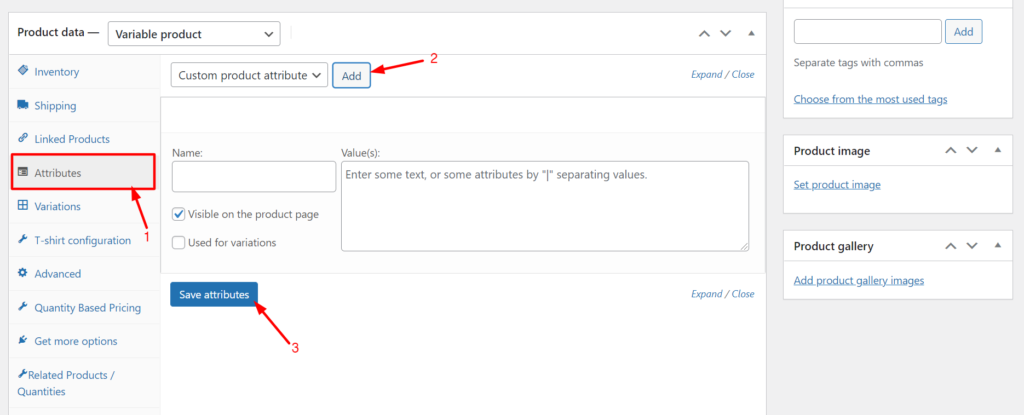Screen dimensions: 1024x415
Task: Click Choose from the most used tags
Action: click(870, 99)
